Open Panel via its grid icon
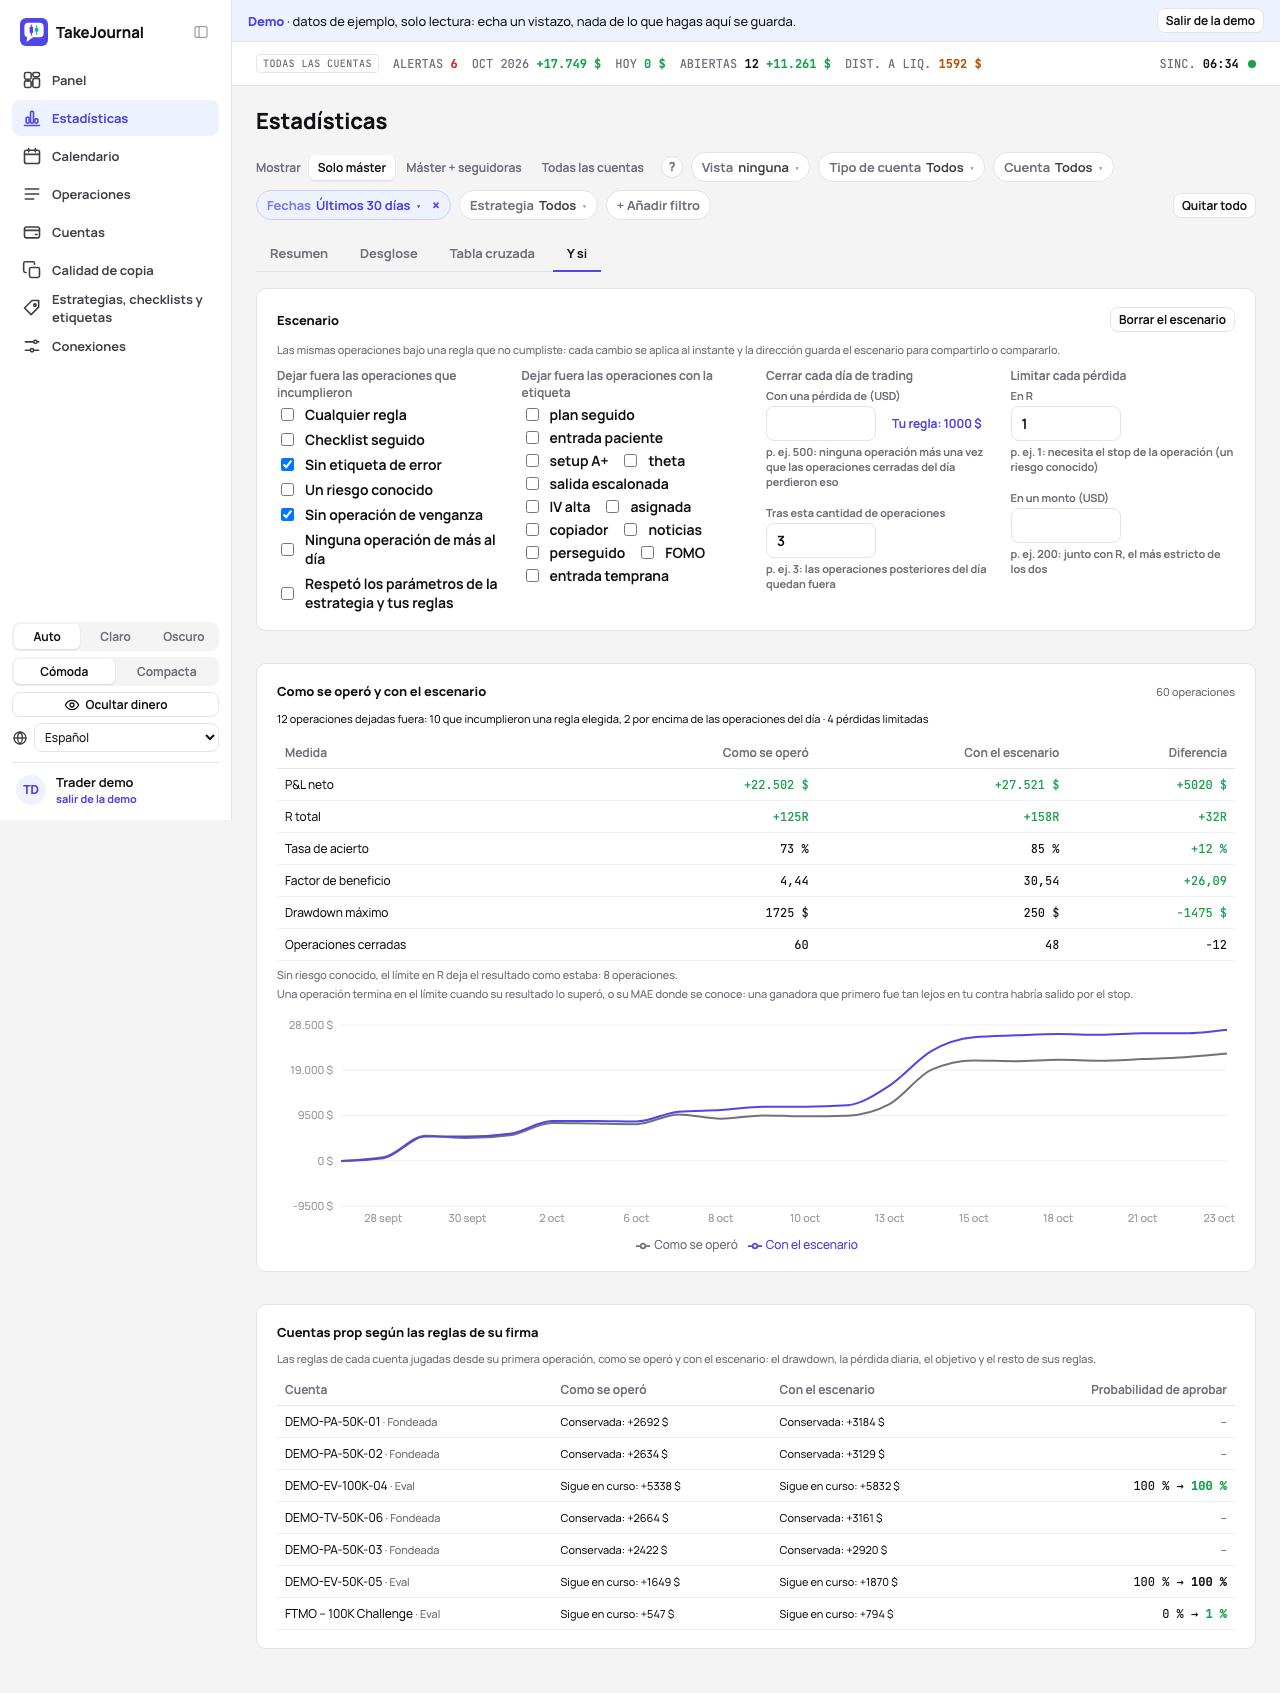1280x1693 pixels. 32,80
